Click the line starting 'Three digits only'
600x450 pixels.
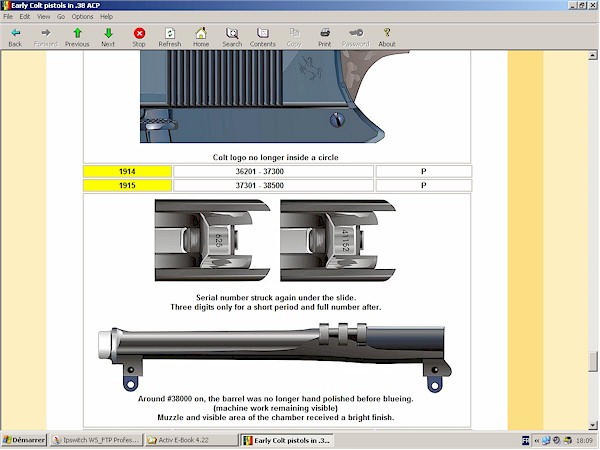(276, 307)
